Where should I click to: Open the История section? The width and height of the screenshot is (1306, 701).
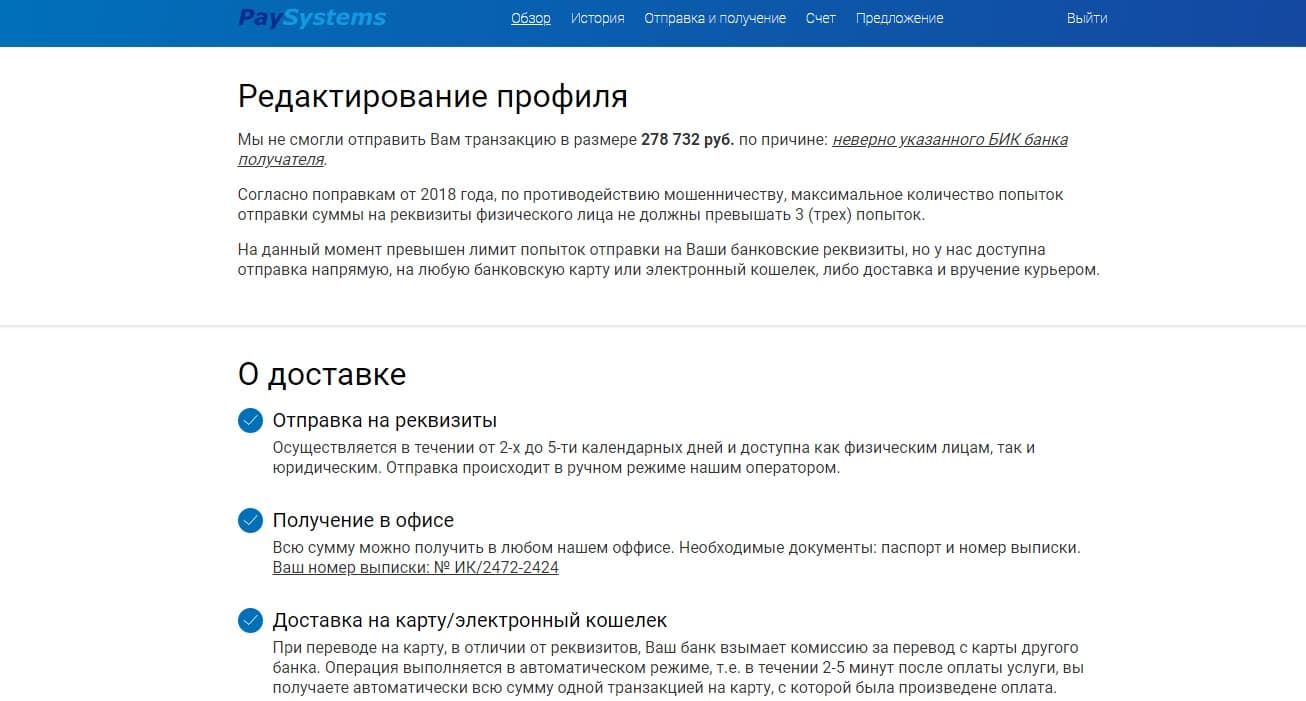(x=596, y=17)
